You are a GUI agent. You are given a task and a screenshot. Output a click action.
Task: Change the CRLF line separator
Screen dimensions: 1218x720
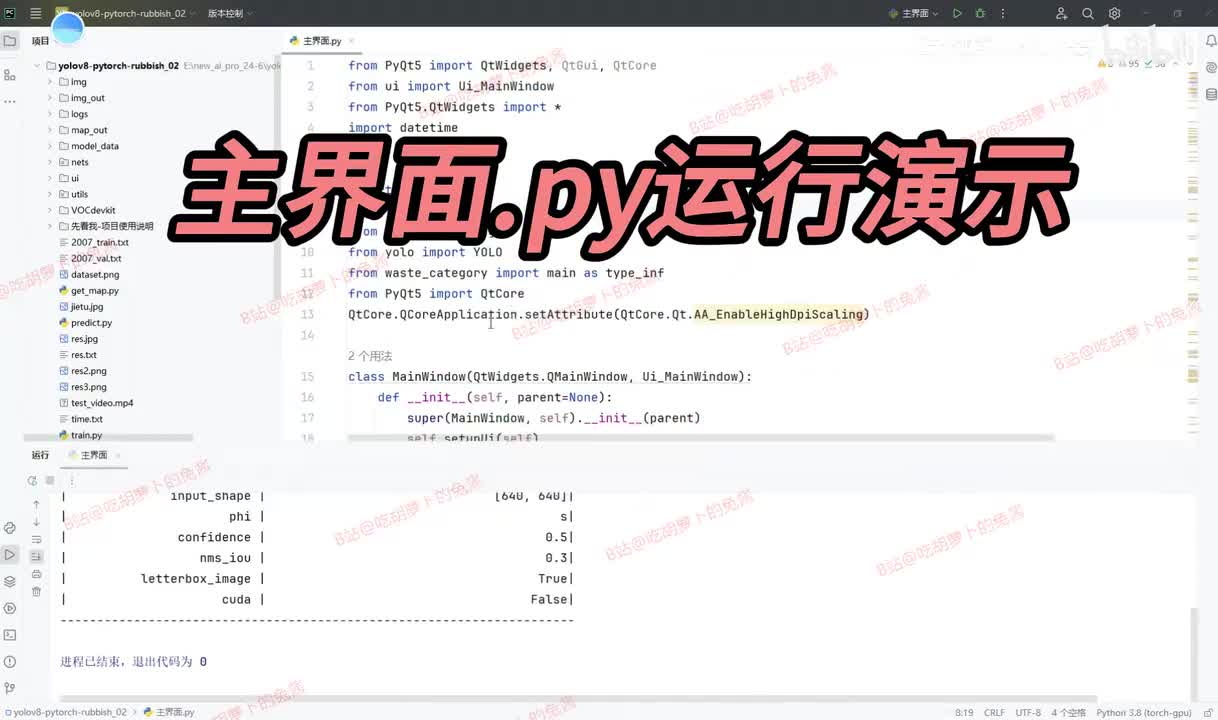point(994,712)
